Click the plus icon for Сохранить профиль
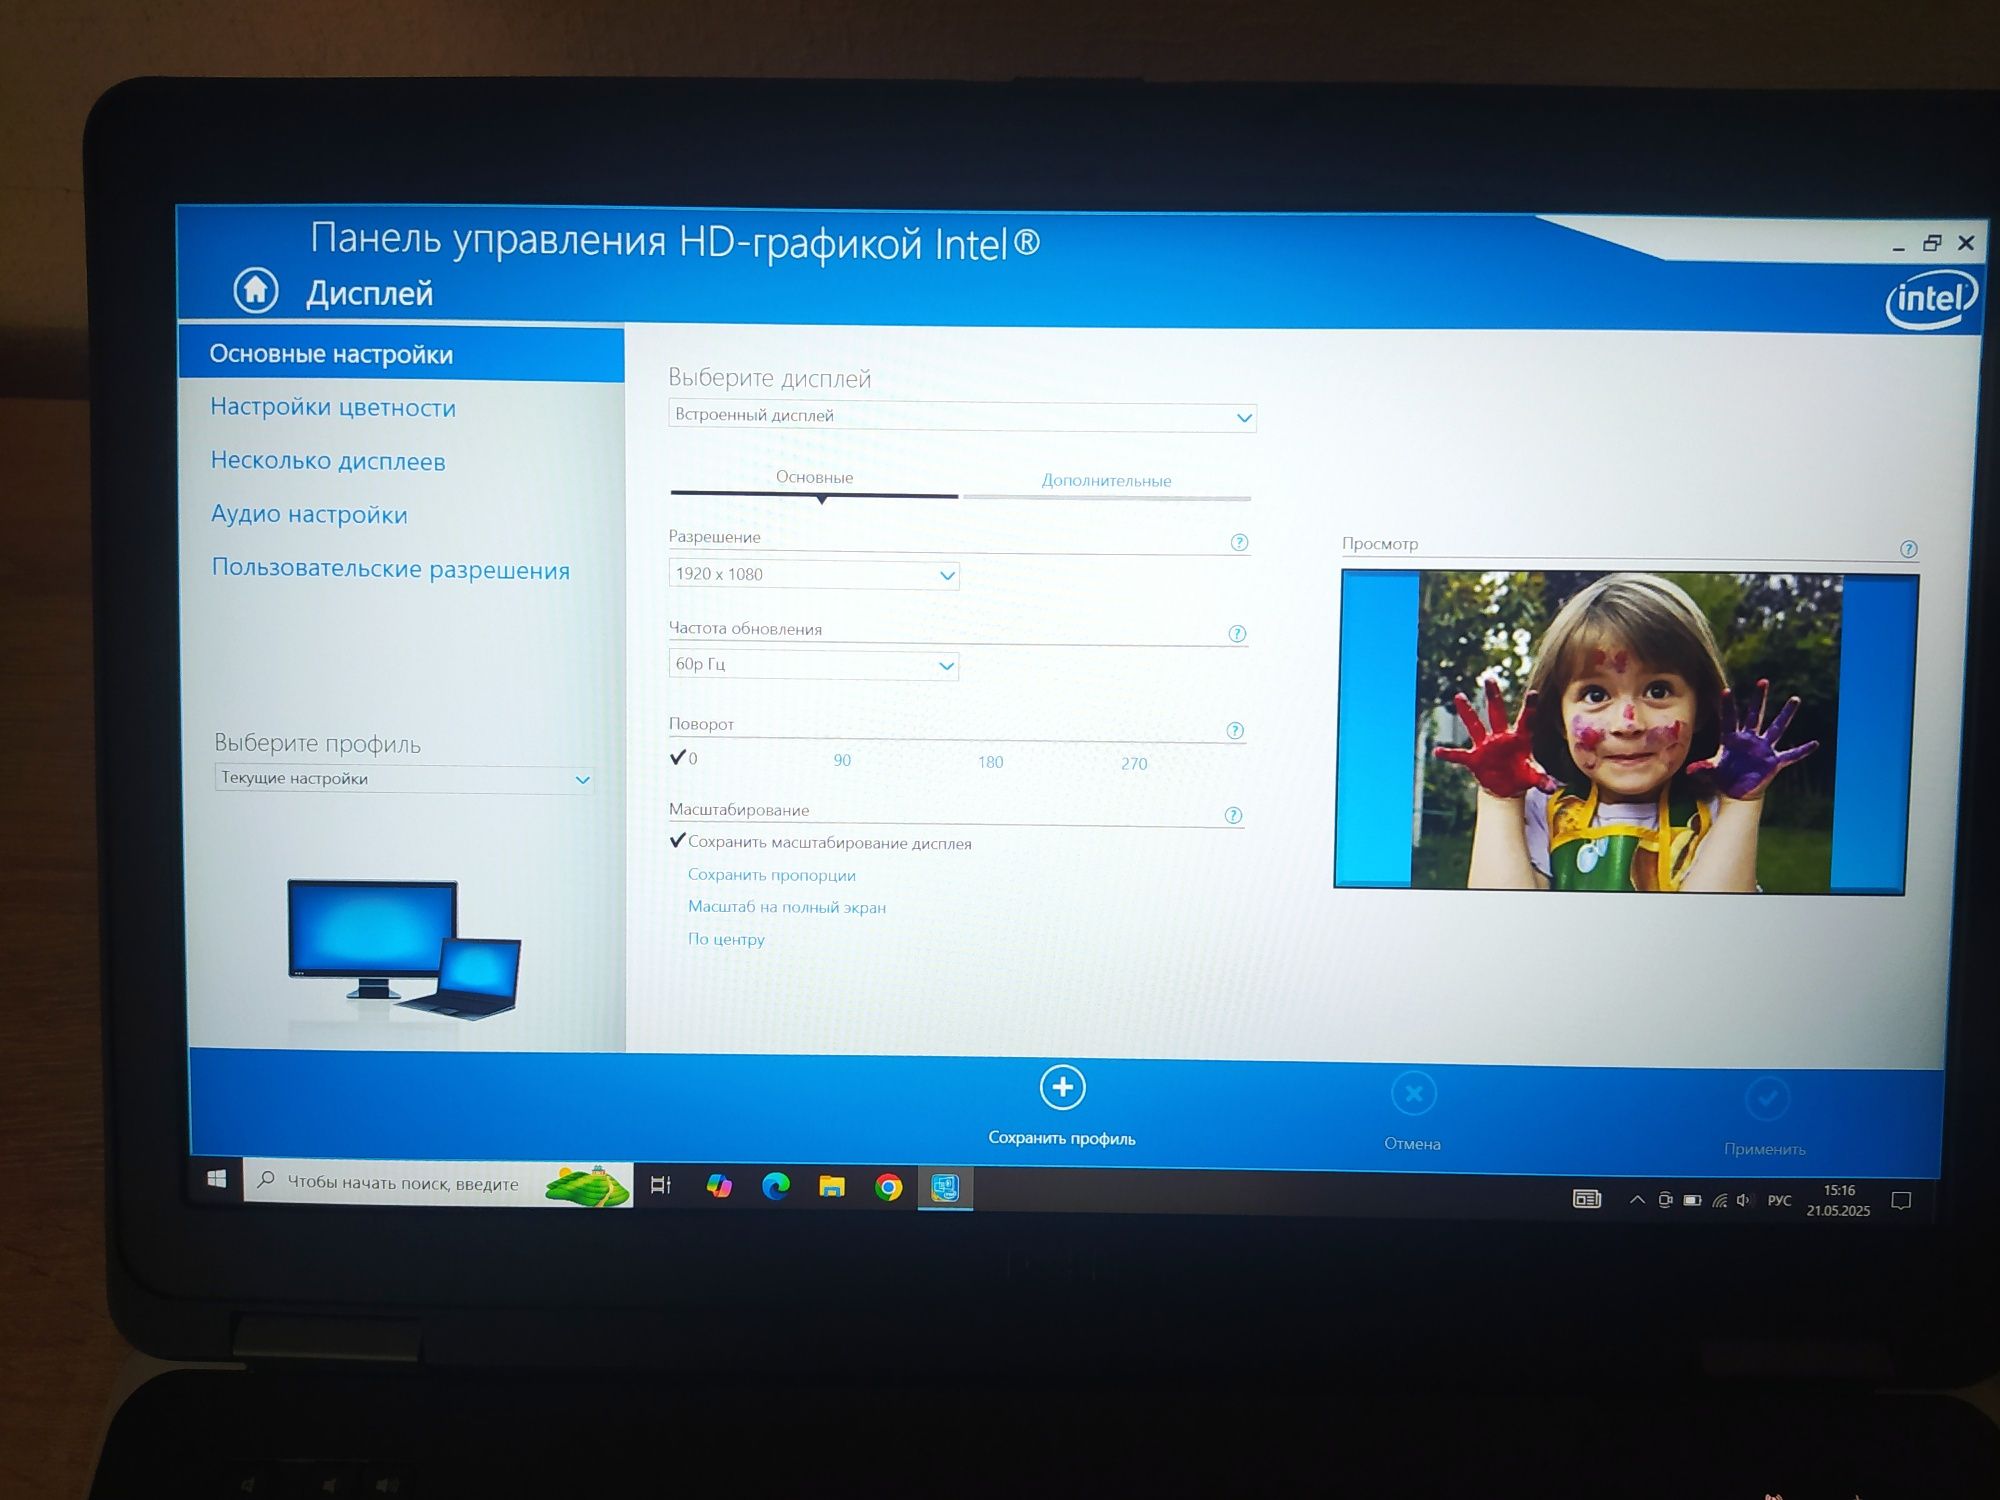 (x=1062, y=1088)
